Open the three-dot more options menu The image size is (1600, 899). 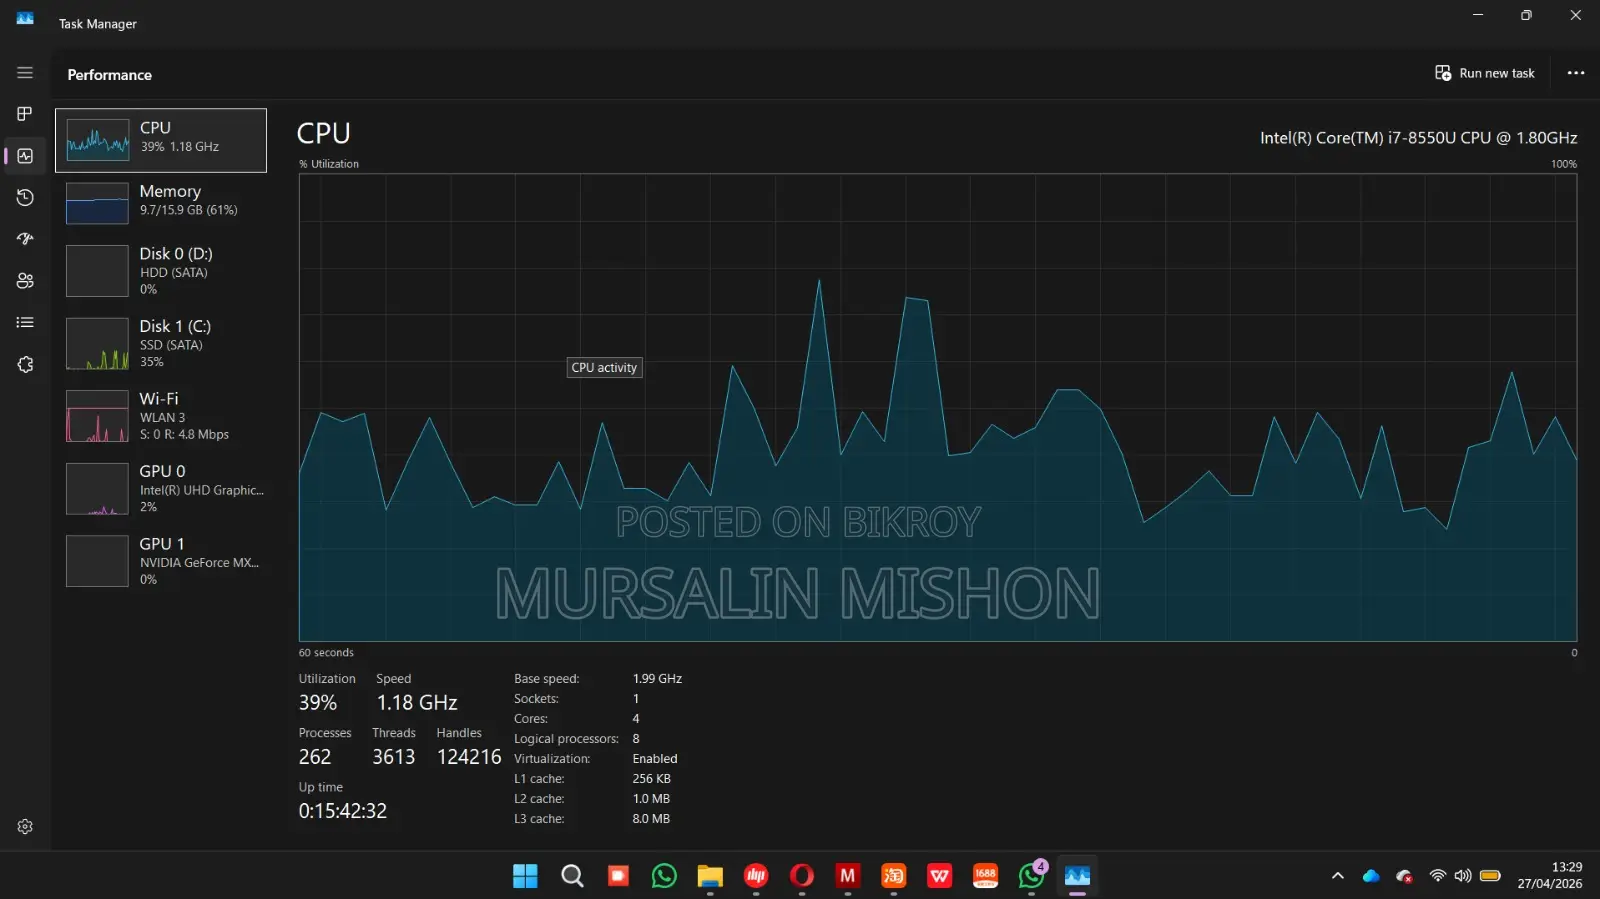(x=1576, y=73)
